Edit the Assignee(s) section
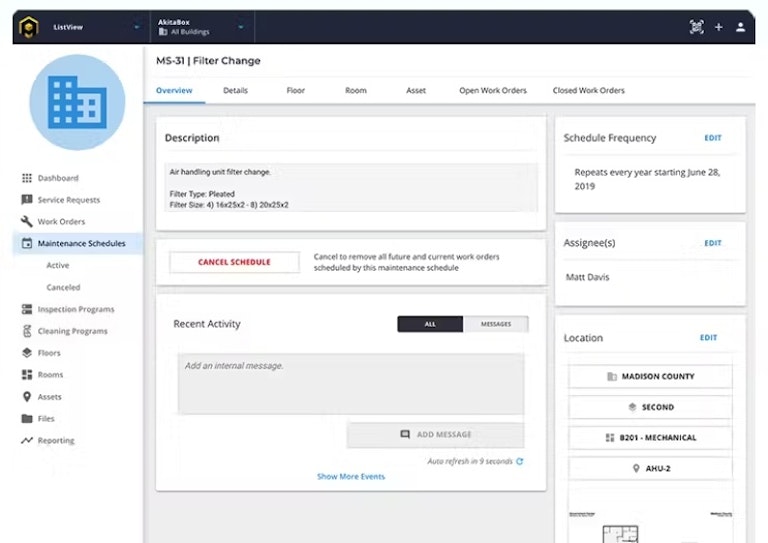 (x=713, y=243)
